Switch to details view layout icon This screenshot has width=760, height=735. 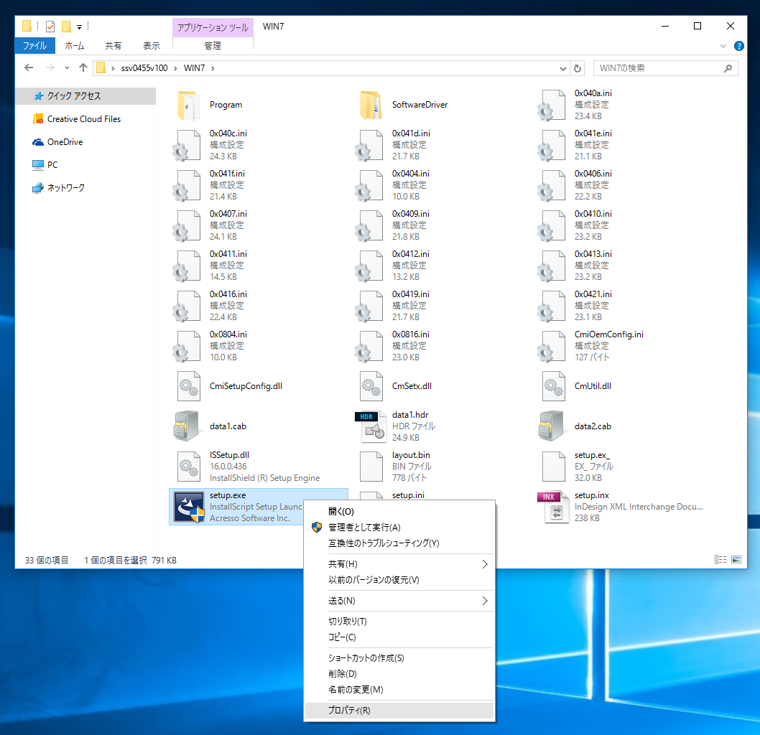pyautogui.click(x=720, y=559)
